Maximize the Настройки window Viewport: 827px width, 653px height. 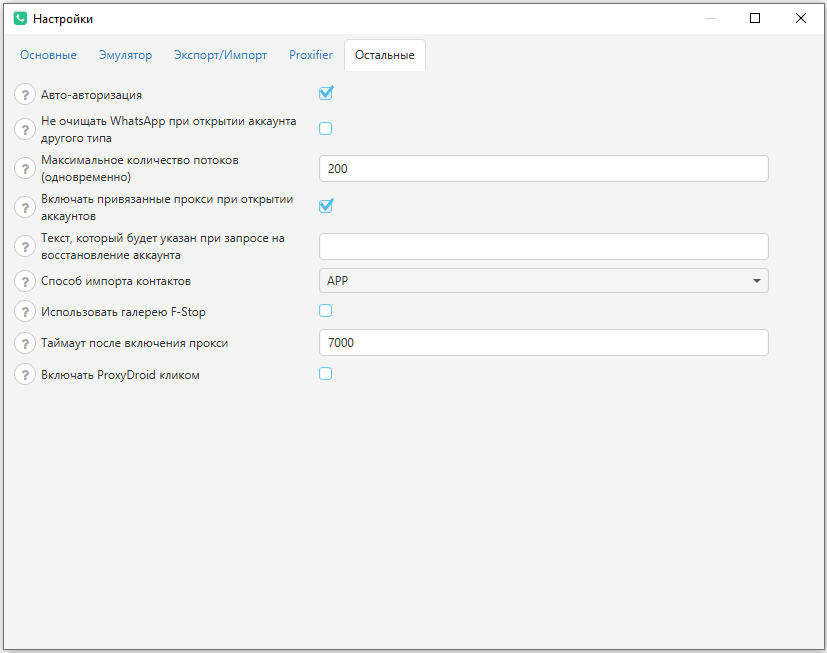pos(755,18)
